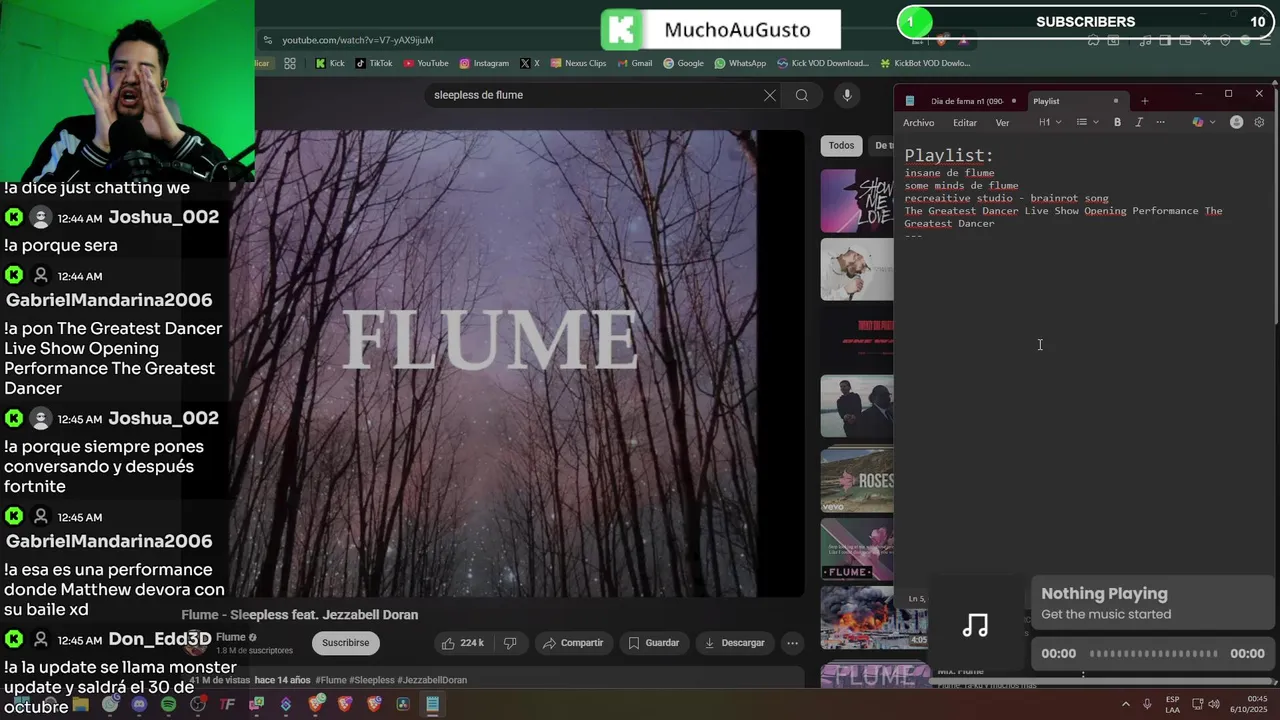1280x720 pixels.
Task: Click 'some minds de flume' line
Action: point(961,186)
